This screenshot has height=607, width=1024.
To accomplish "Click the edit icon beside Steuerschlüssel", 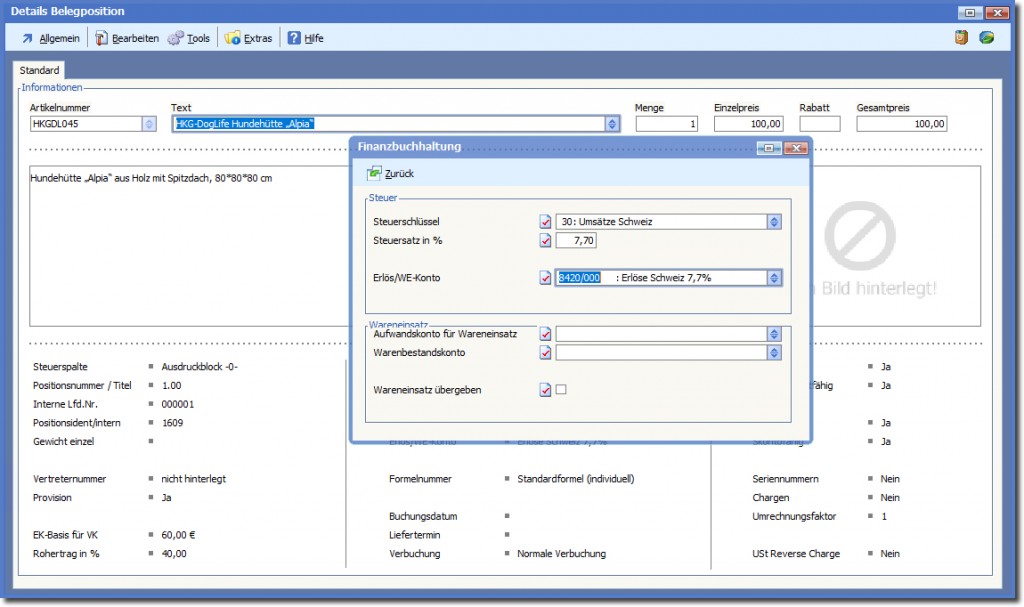I will (545, 222).
